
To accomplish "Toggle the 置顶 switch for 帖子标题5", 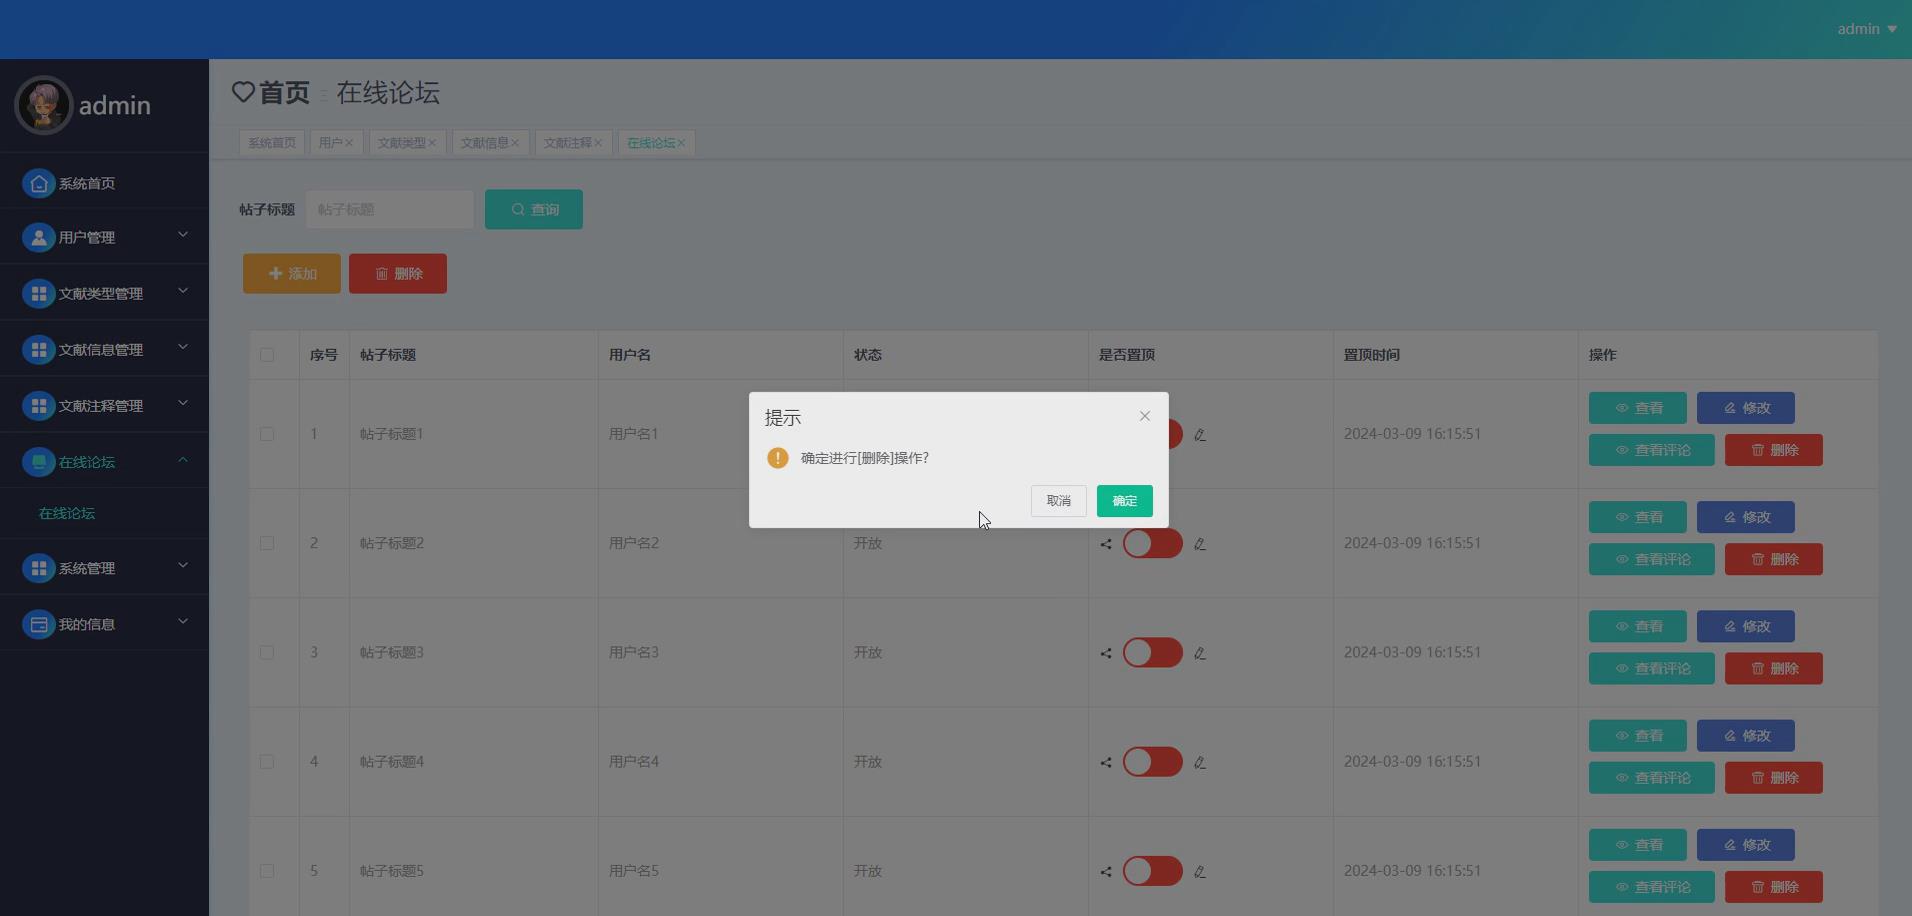I will 1152,870.
